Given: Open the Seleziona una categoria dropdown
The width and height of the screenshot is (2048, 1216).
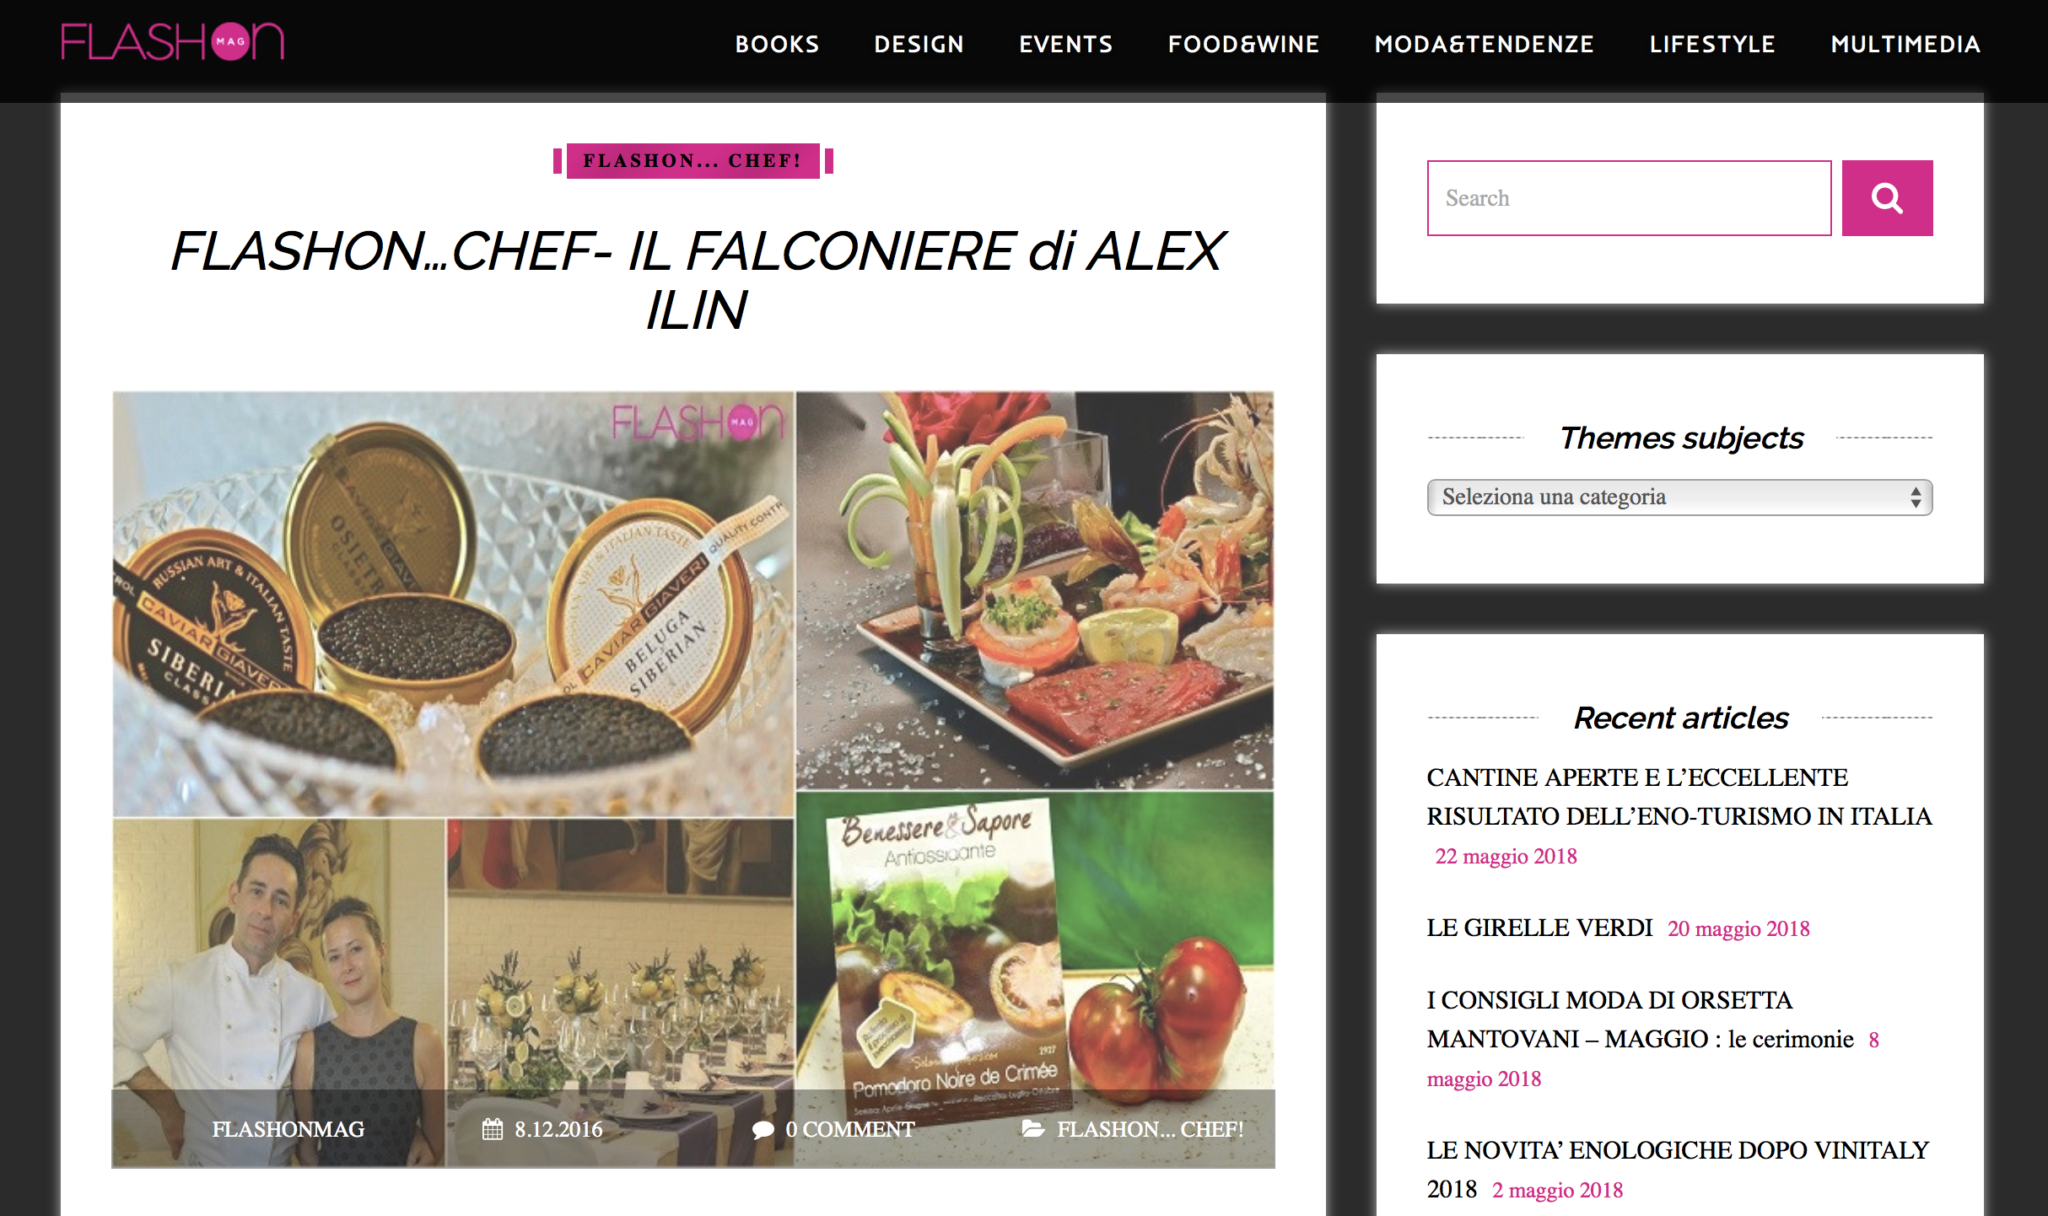Looking at the screenshot, I should (x=1679, y=497).
